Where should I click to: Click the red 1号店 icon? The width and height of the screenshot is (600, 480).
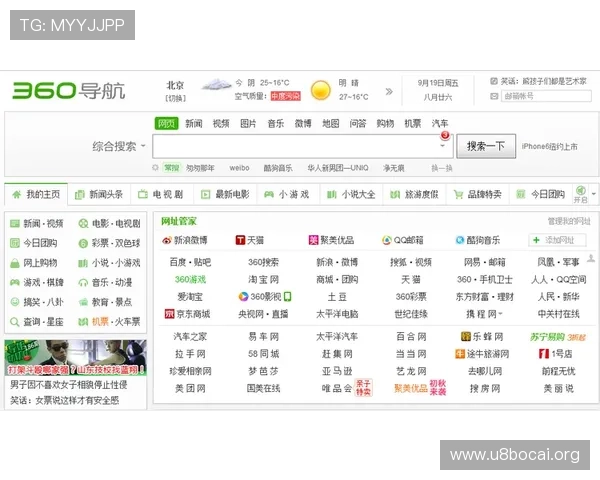click(x=544, y=354)
